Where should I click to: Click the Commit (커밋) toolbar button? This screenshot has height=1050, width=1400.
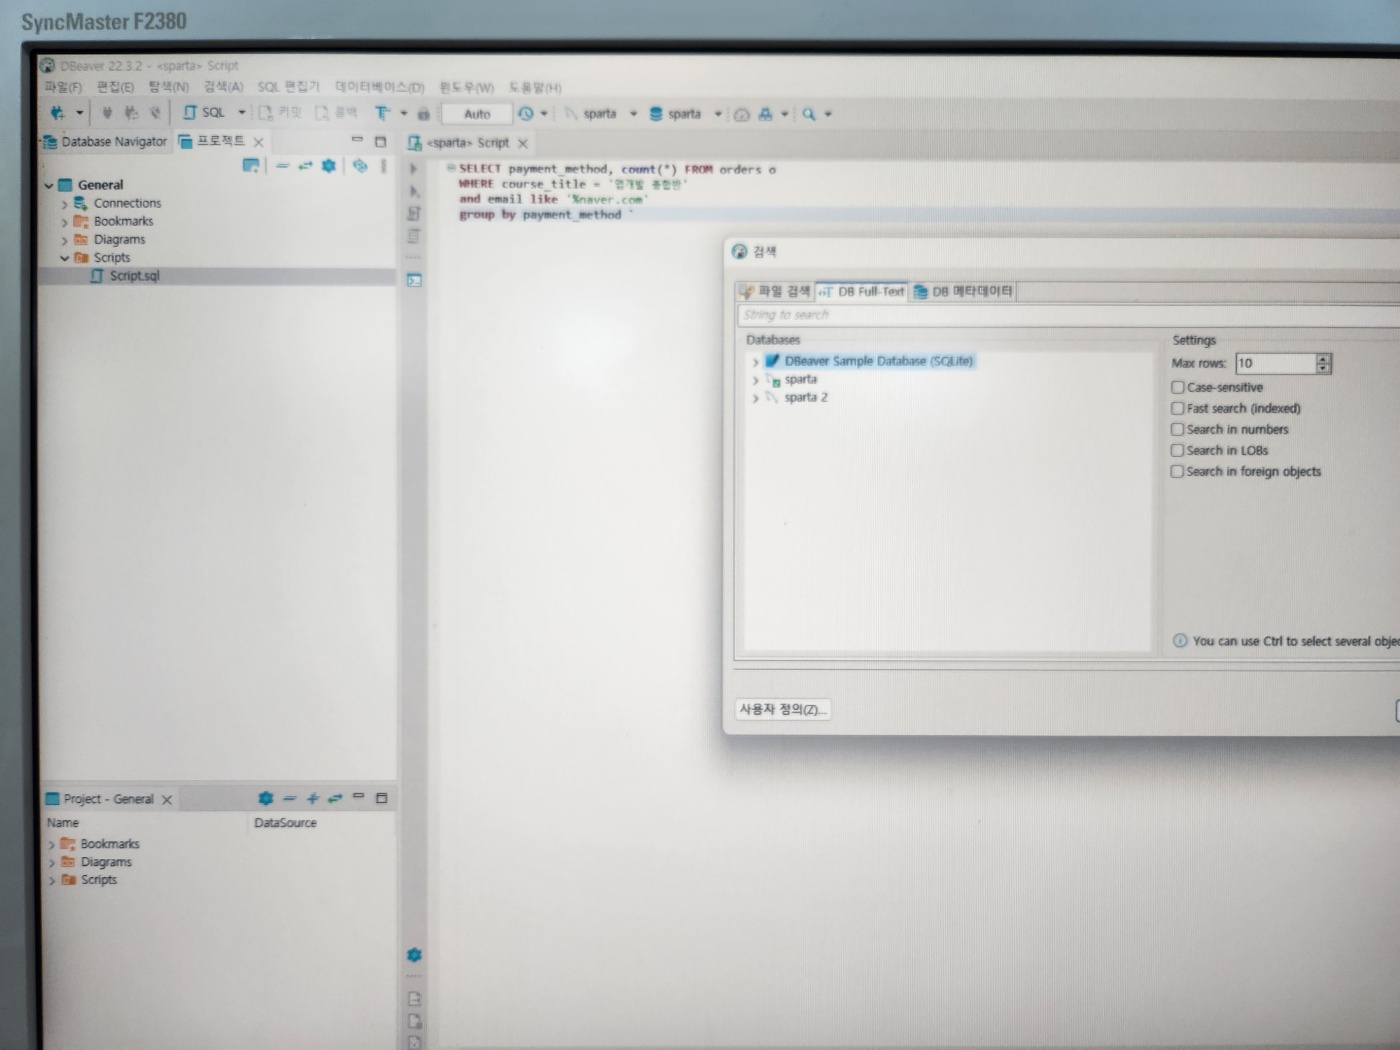point(280,113)
